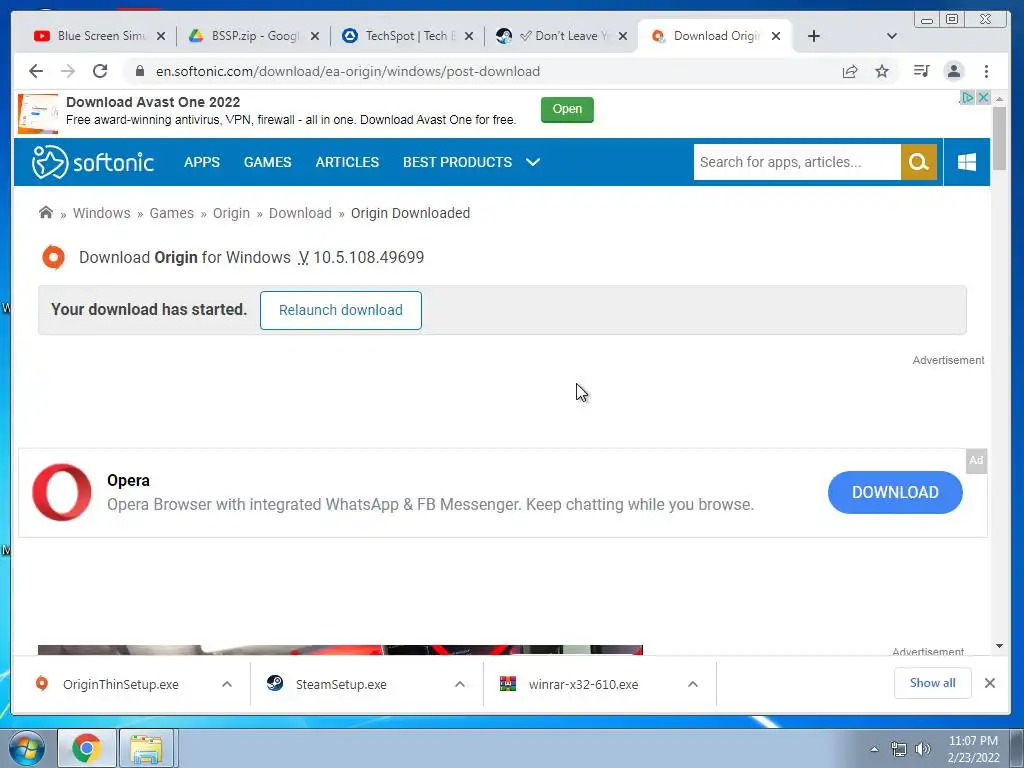This screenshot has height=768, width=1024.
Task: Click the Softonic logo
Action: tap(93, 162)
